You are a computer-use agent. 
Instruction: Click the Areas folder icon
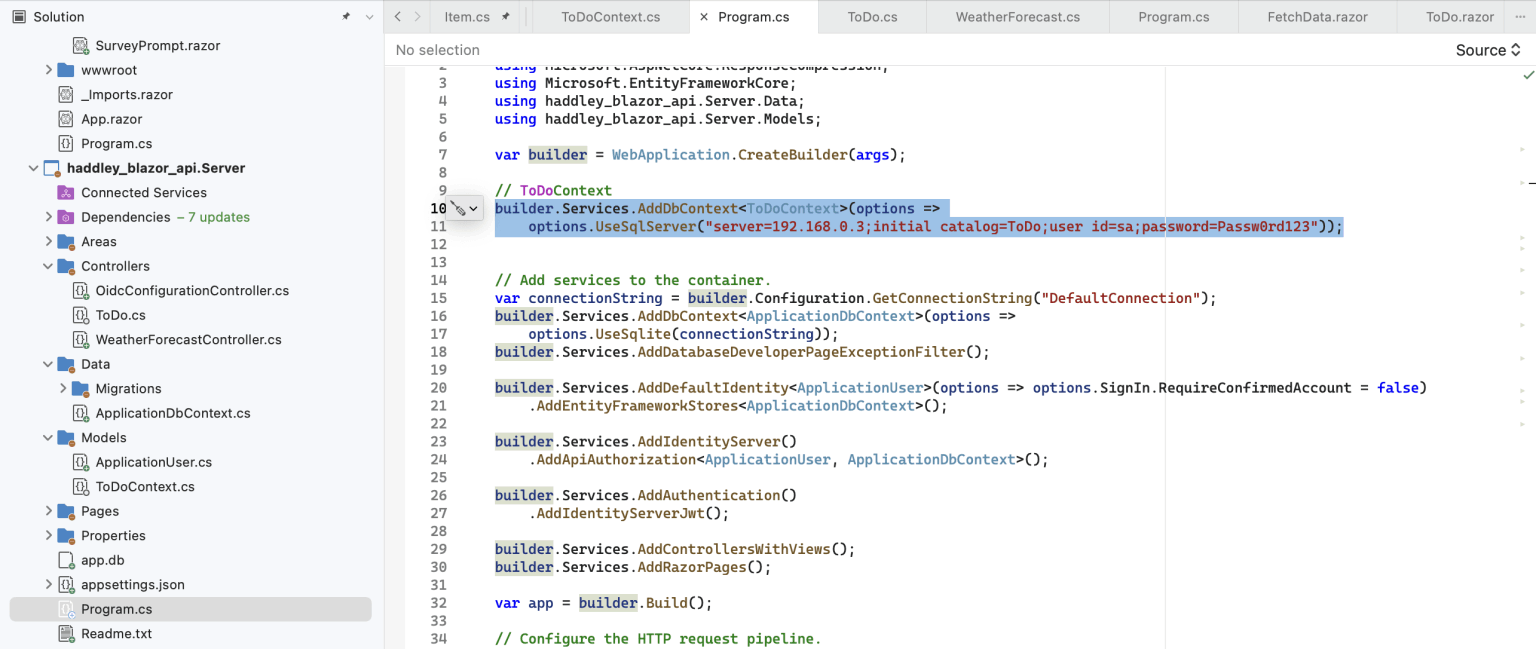pos(66,241)
